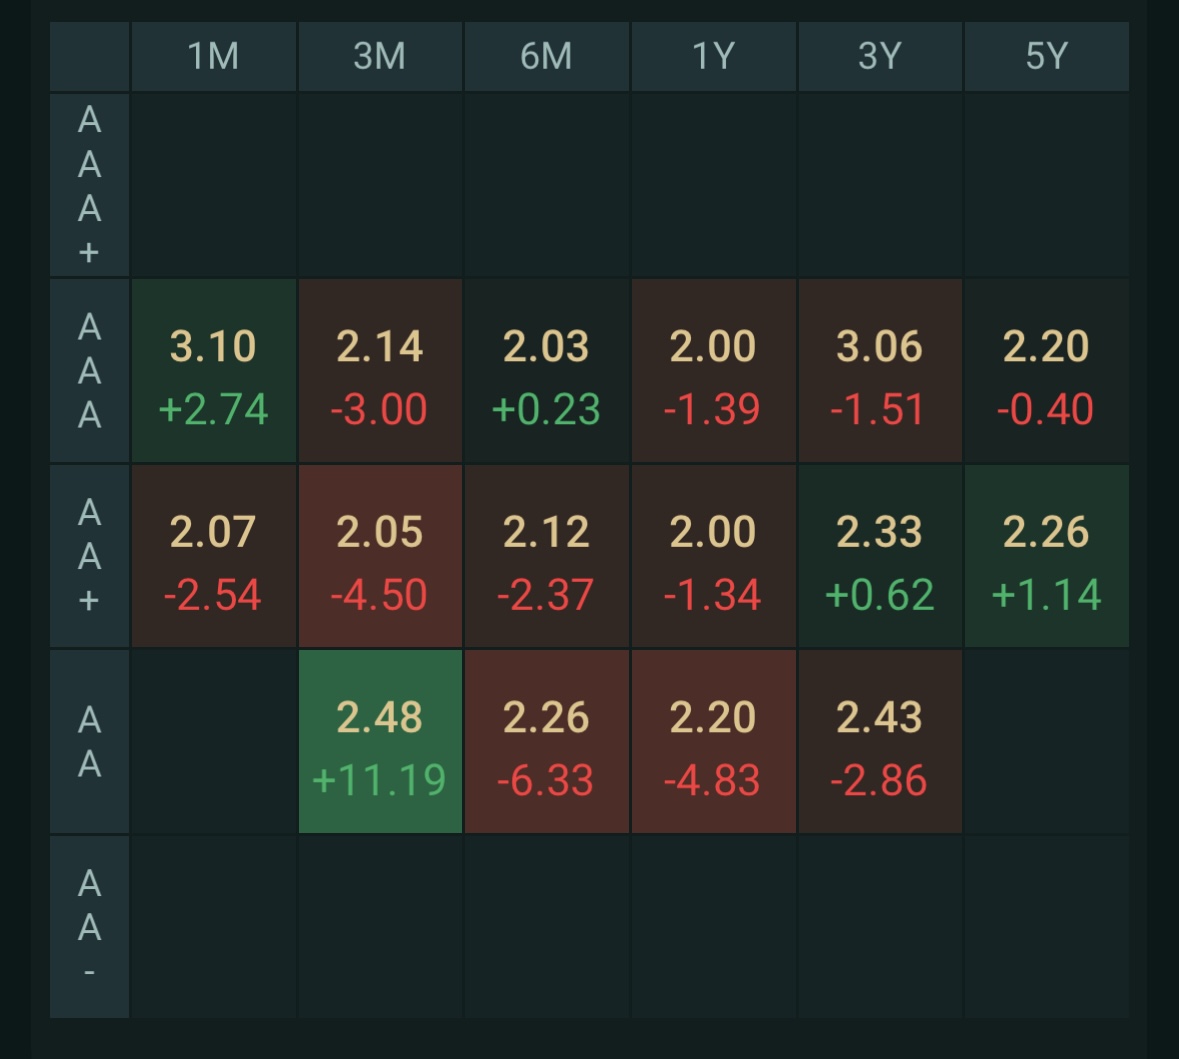Click the AA rating row header
Screen dimensions: 1179x1059
coord(90,742)
